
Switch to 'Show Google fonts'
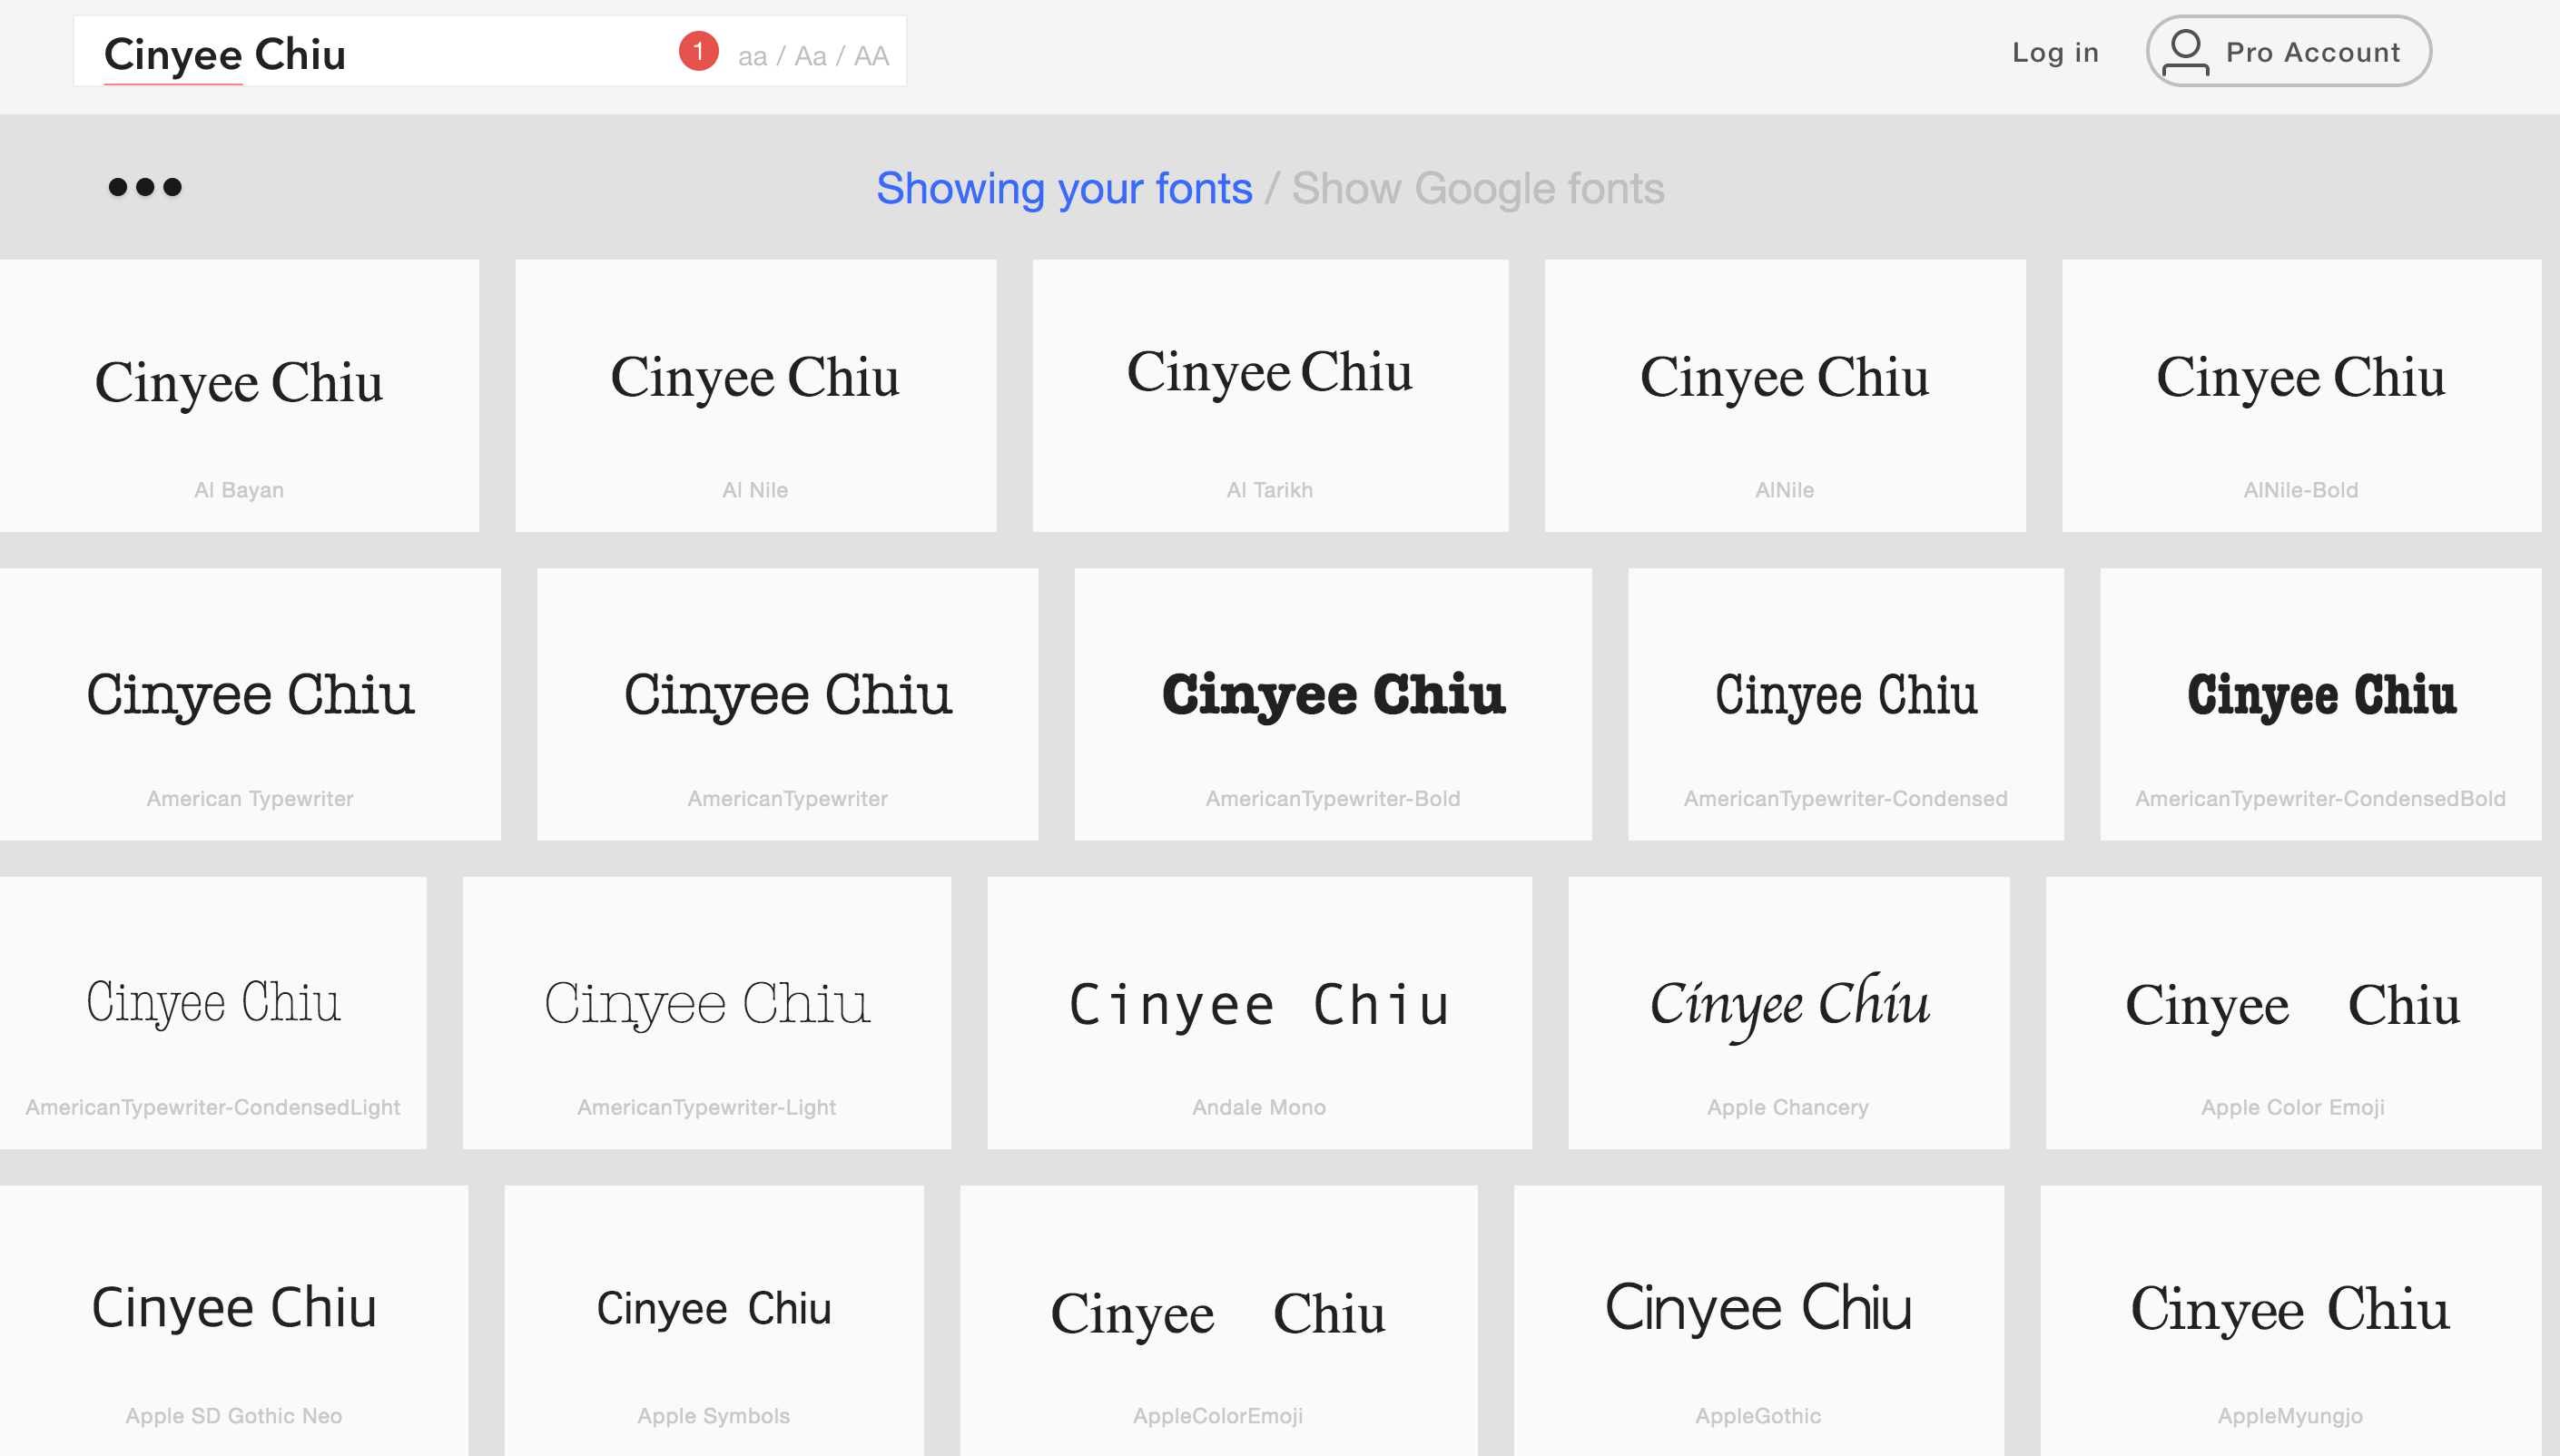(1477, 188)
